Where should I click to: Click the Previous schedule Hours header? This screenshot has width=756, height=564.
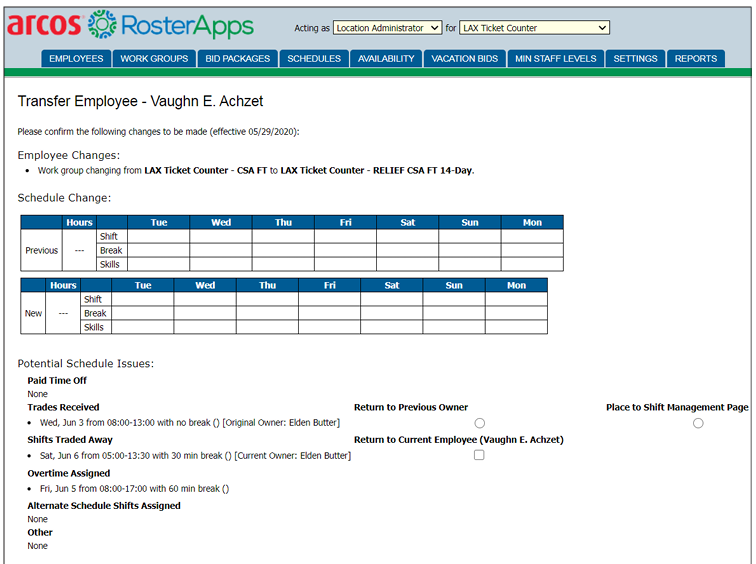pos(79,223)
